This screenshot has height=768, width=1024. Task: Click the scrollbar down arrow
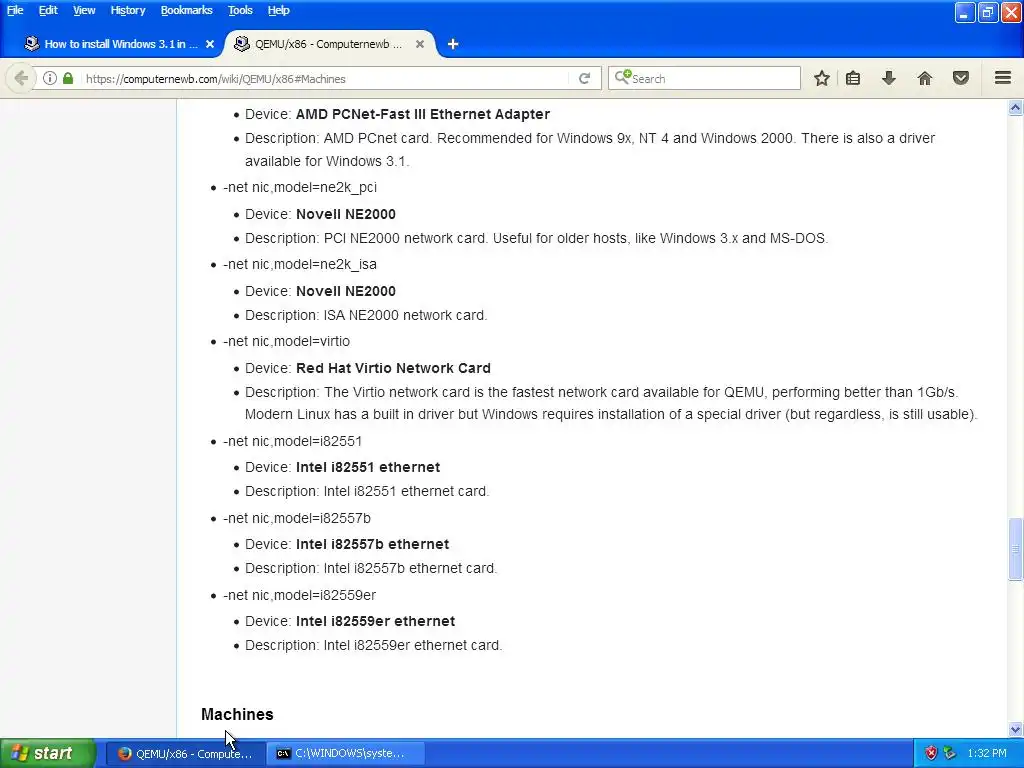tap(1015, 729)
